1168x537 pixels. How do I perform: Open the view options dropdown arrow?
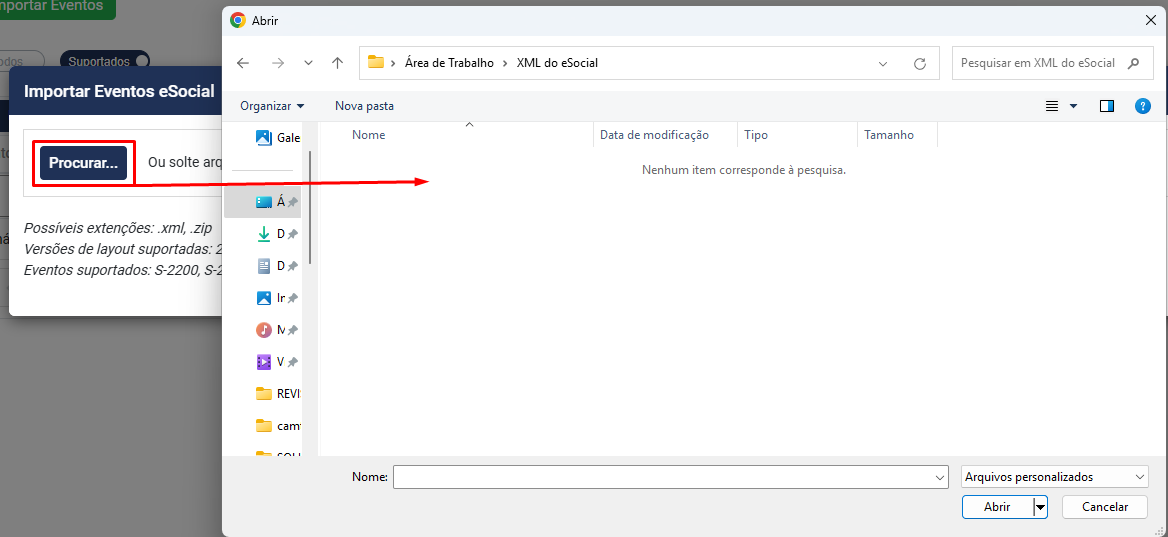(1074, 106)
